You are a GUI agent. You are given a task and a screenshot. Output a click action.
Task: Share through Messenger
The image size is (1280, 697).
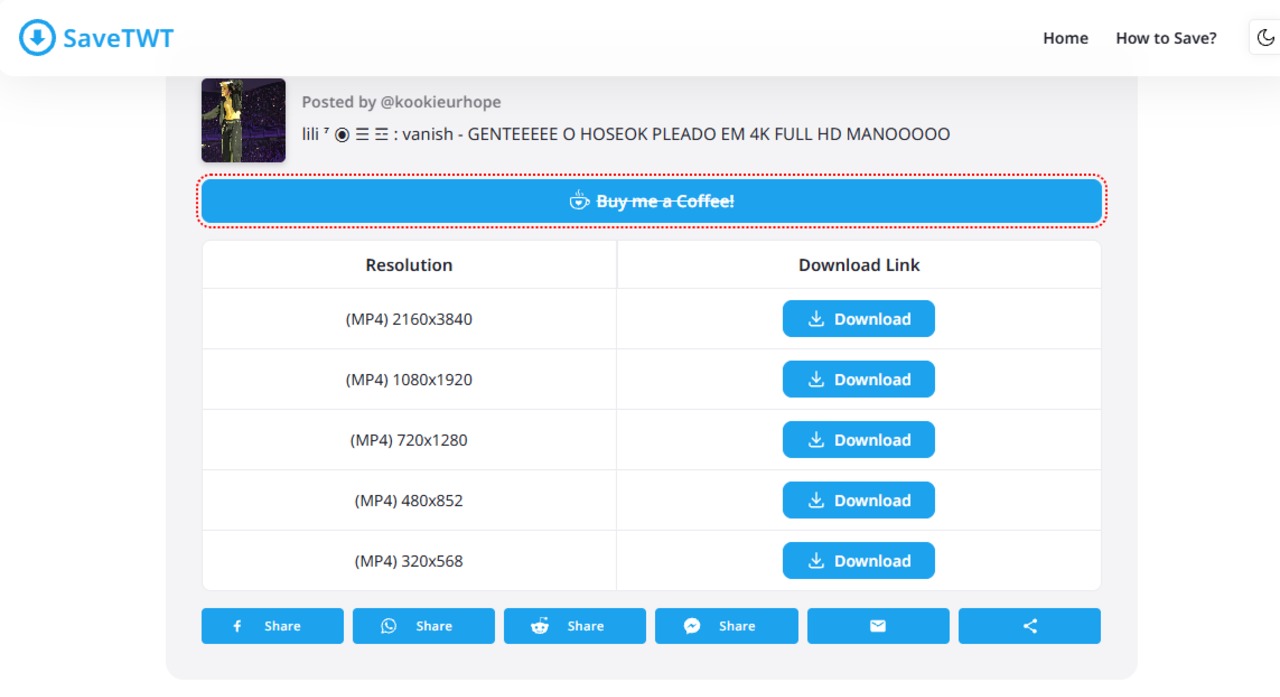tap(726, 626)
